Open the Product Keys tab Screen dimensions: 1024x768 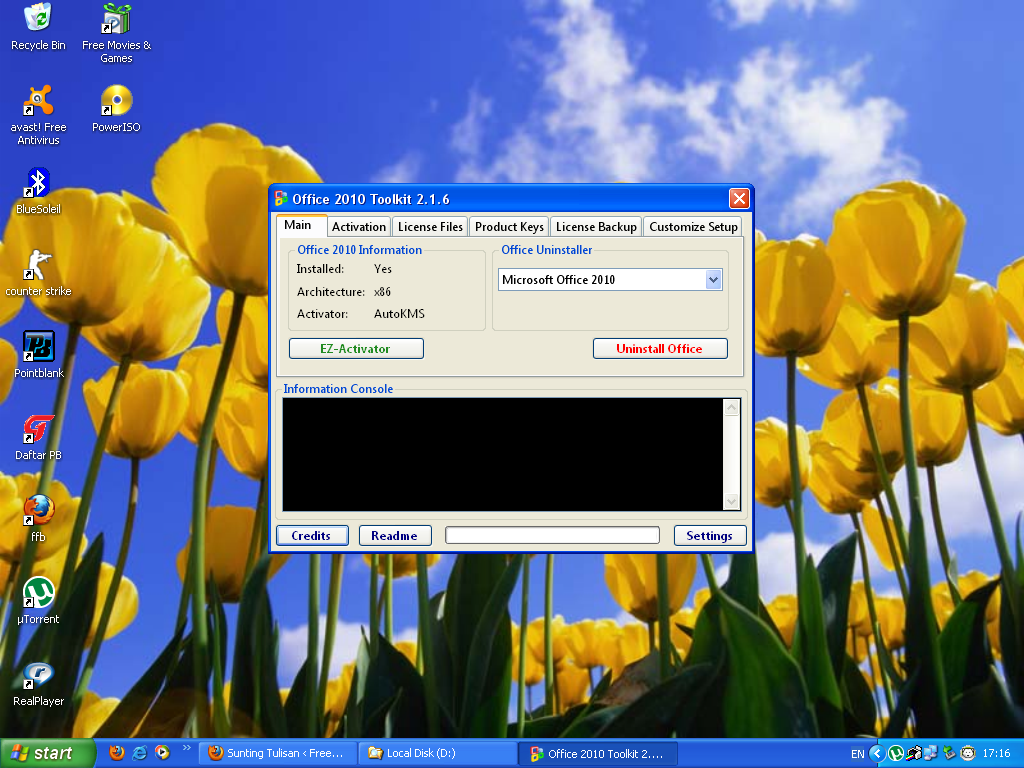509,227
